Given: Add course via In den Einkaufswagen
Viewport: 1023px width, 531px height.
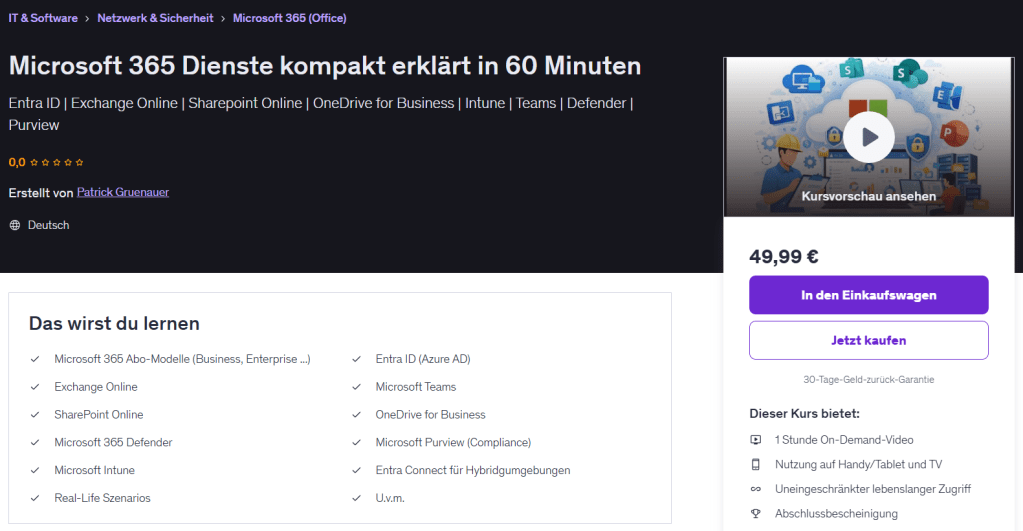Looking at the screenshot, I should (868, 295).
